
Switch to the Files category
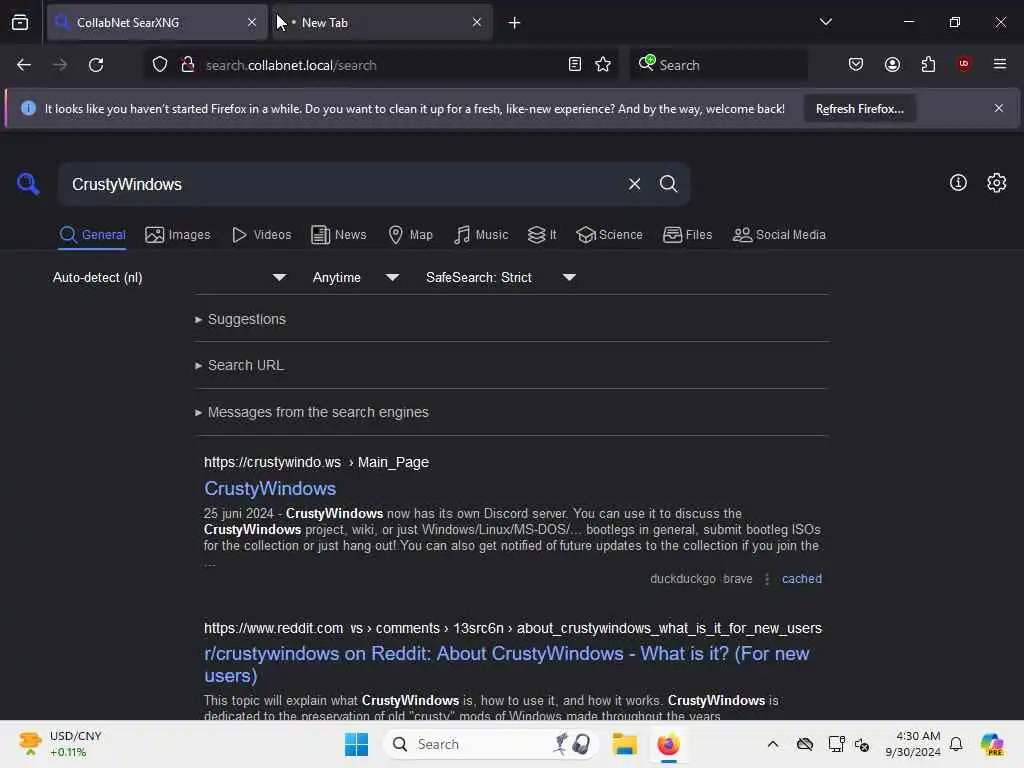pos(688,235)
